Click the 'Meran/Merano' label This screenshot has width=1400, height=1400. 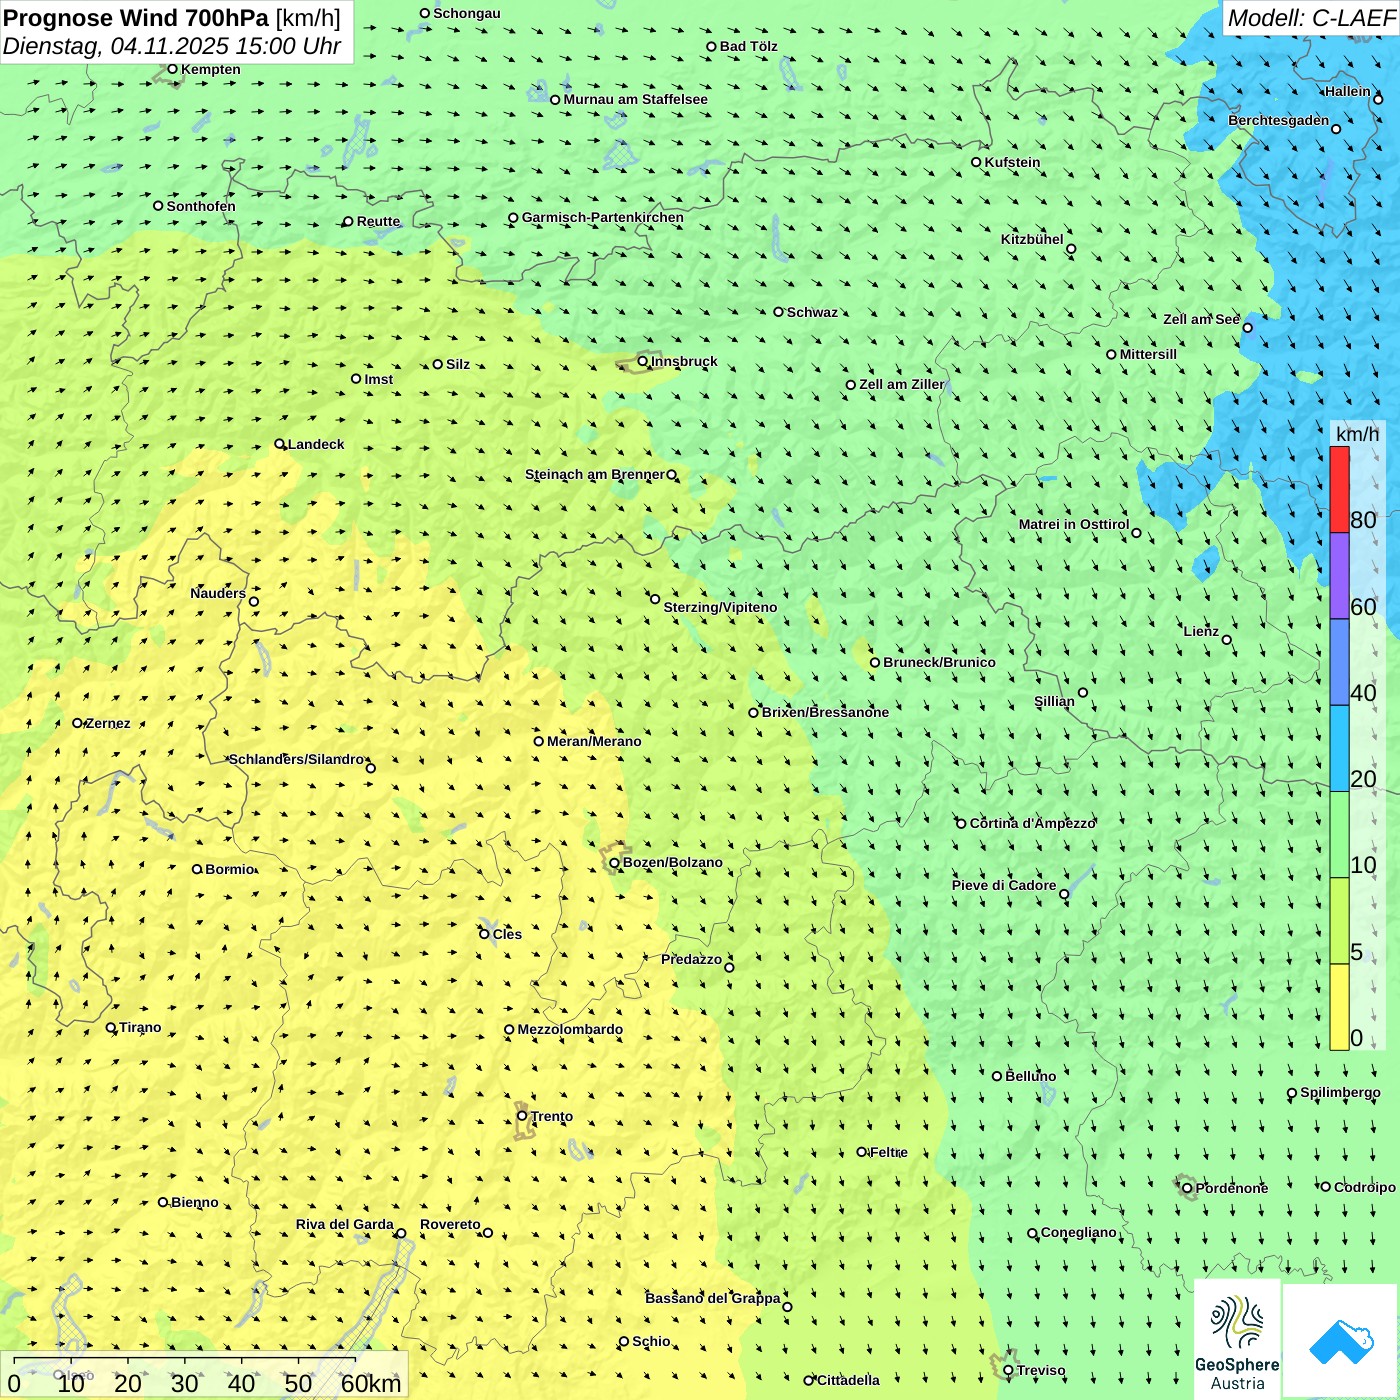pyautogui.click(x=594, y=741)
